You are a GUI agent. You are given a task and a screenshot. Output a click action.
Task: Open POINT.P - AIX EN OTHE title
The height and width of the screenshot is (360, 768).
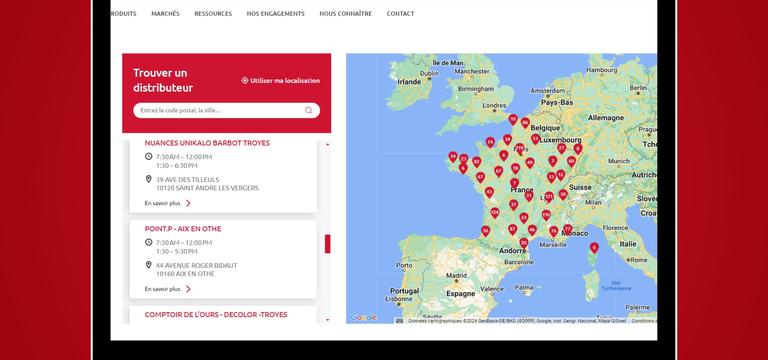point(183,229)
